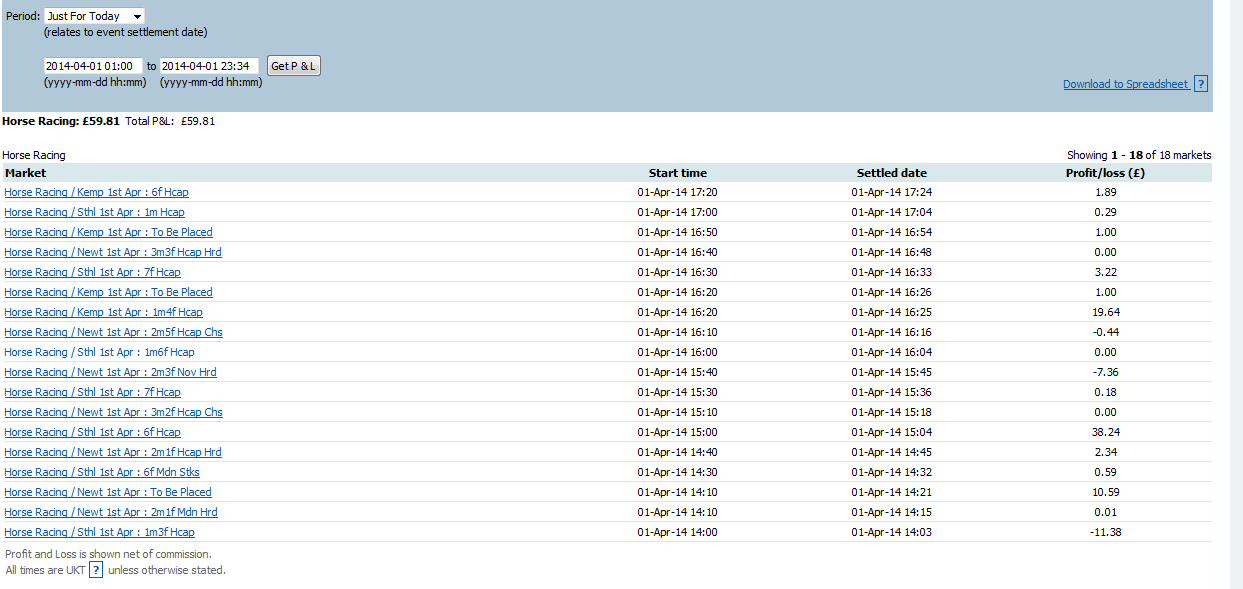Screen dimensions: 1243x589
Task: Open Newt 1st Apr 2m1f Hcap Hrd market
Action: tap(113, 452)
